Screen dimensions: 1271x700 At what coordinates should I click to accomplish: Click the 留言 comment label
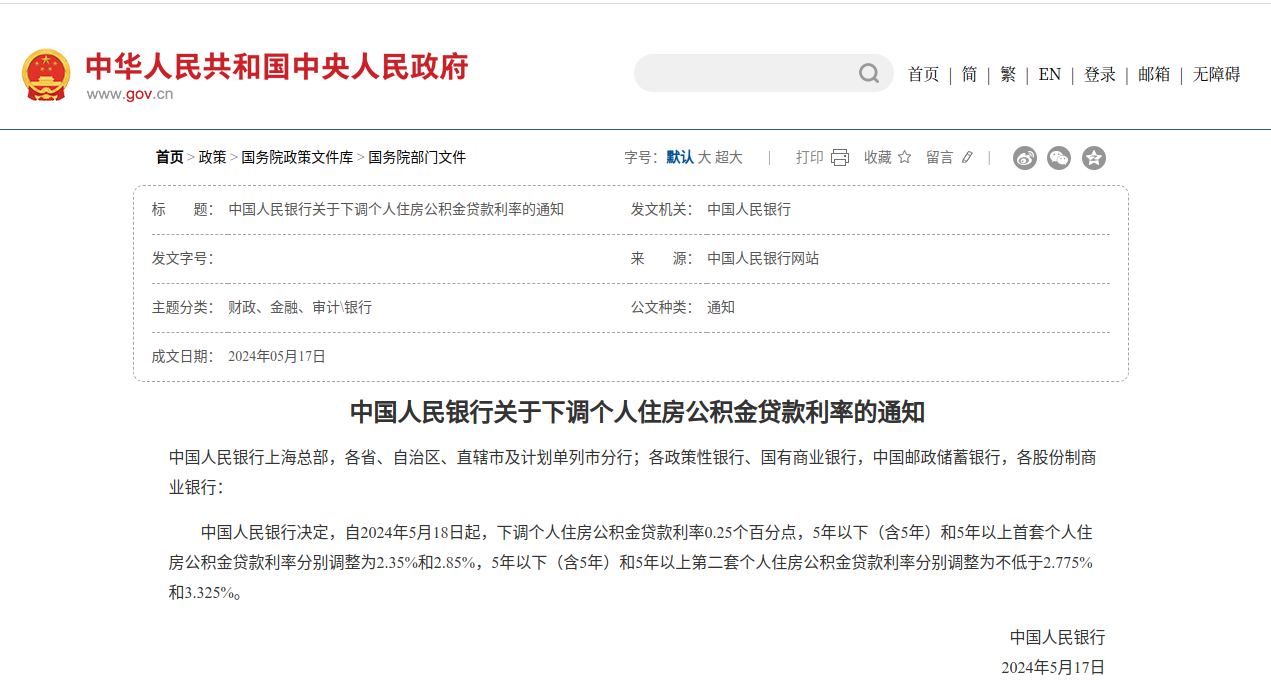click(x=940, y=157)
